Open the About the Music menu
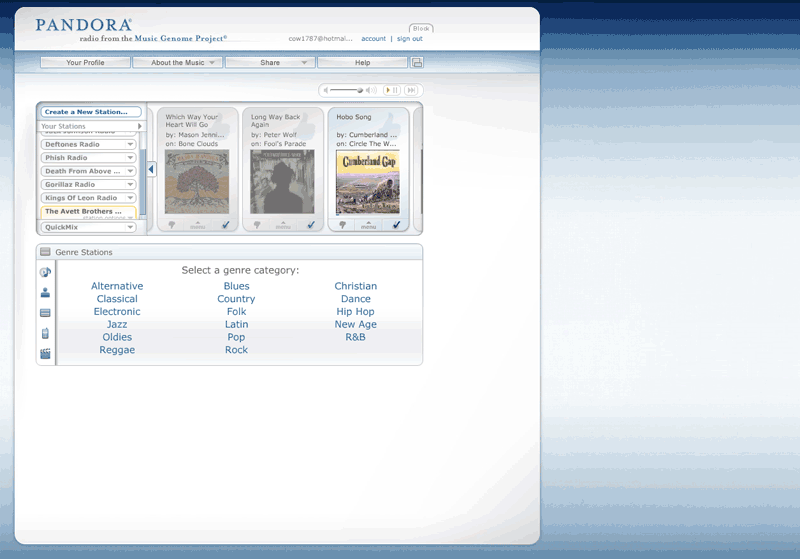Image resolution: width=800 pixels, height=559 pixels. click(178, 62)
